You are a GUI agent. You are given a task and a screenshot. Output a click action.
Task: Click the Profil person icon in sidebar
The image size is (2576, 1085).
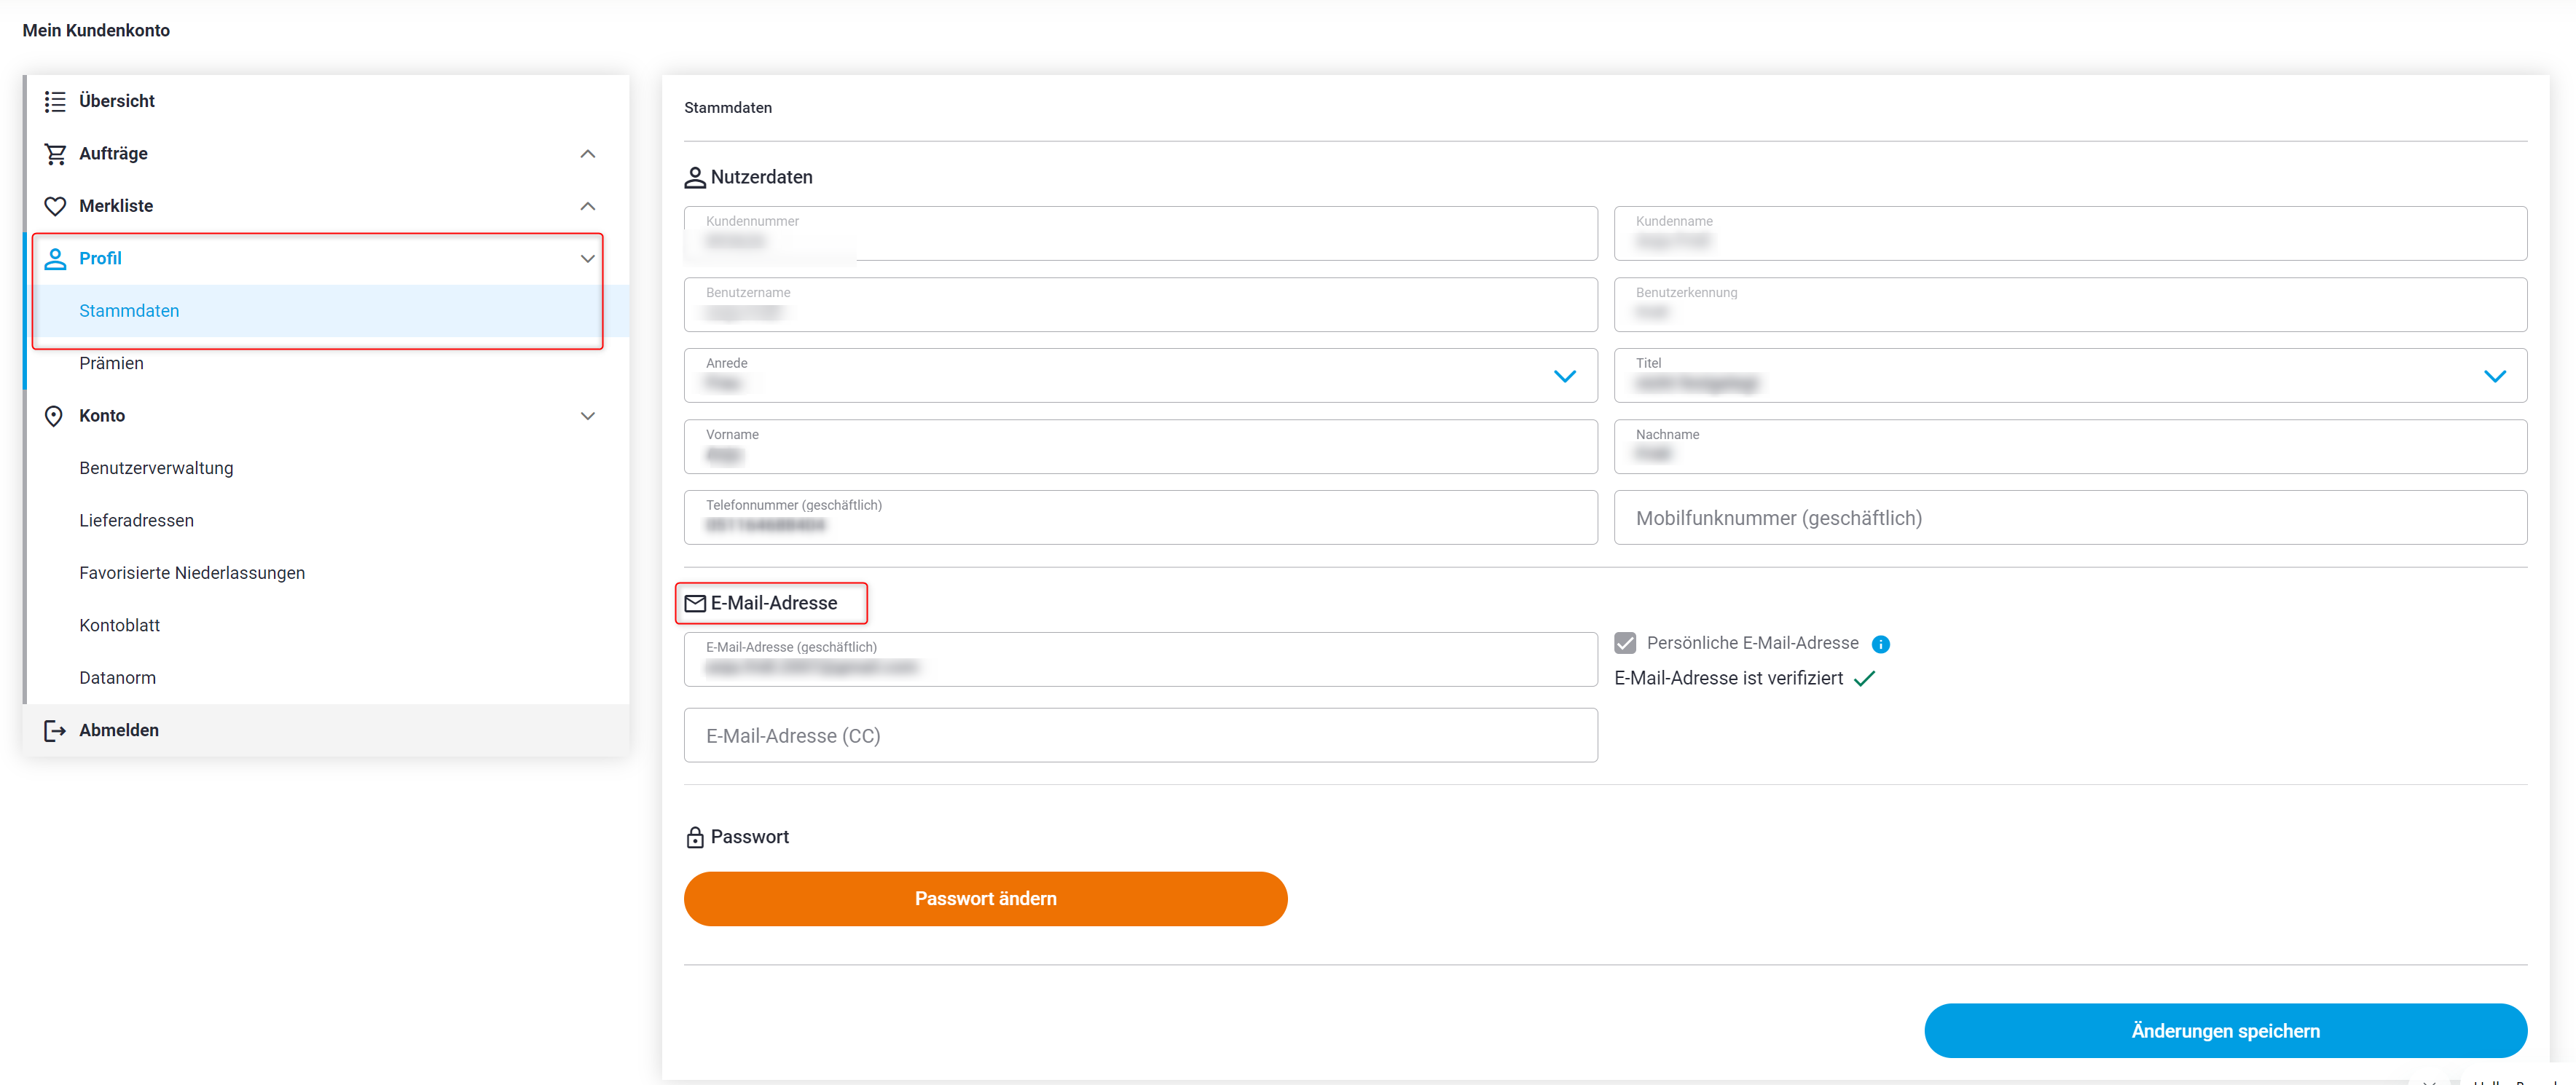pyautogui.click(x=55, y=258)
